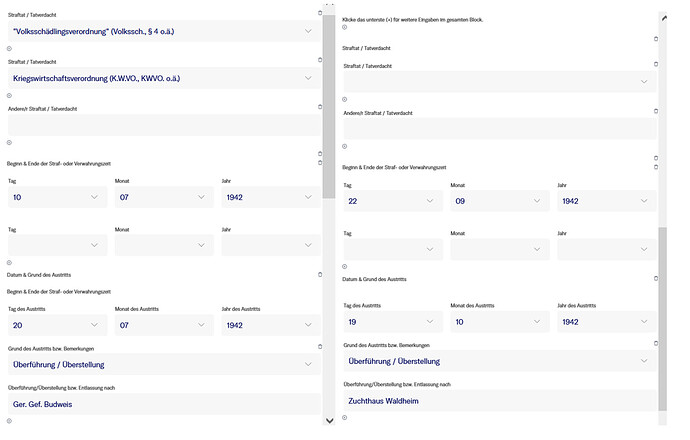The image size is (690, 440).
Task: Click plus icon under the Klicke das unterste hint
Action: pos(345,27)
